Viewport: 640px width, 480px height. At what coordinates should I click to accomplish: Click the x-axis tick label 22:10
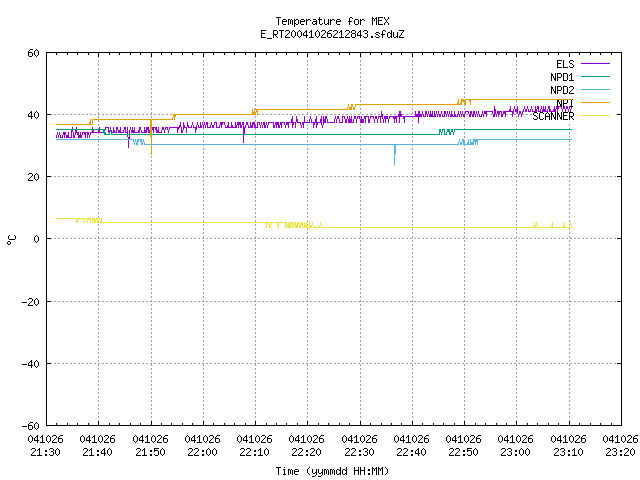(x=254, y=452)
